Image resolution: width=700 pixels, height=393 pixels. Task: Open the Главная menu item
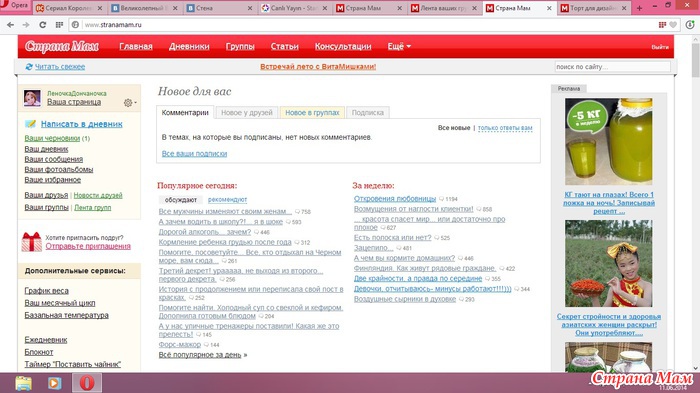[136, 46]
